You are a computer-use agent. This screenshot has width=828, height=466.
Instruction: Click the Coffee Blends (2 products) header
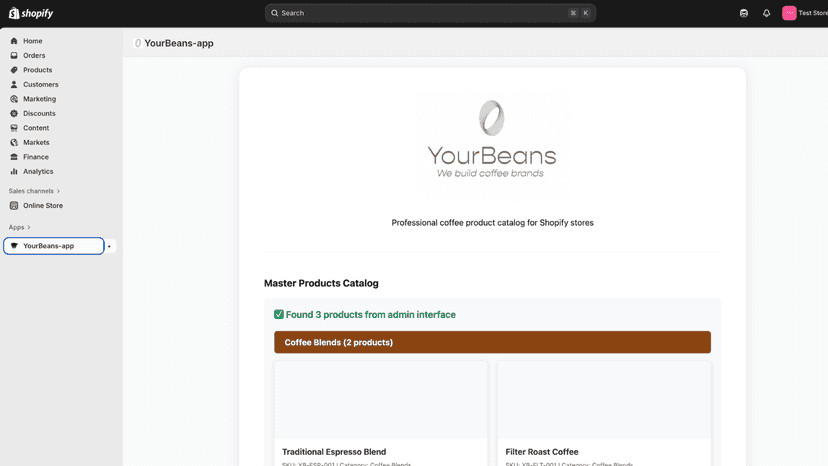point(492,342)
